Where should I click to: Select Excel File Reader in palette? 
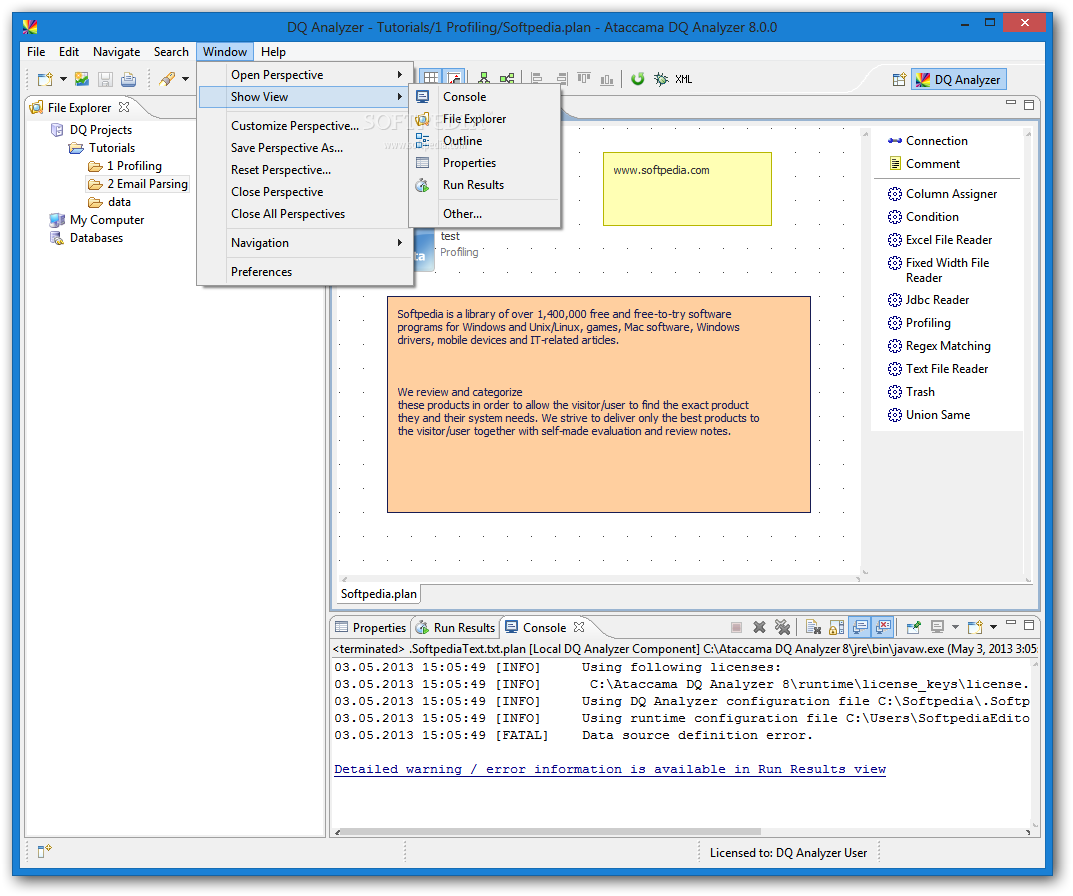tap(940, 240)
